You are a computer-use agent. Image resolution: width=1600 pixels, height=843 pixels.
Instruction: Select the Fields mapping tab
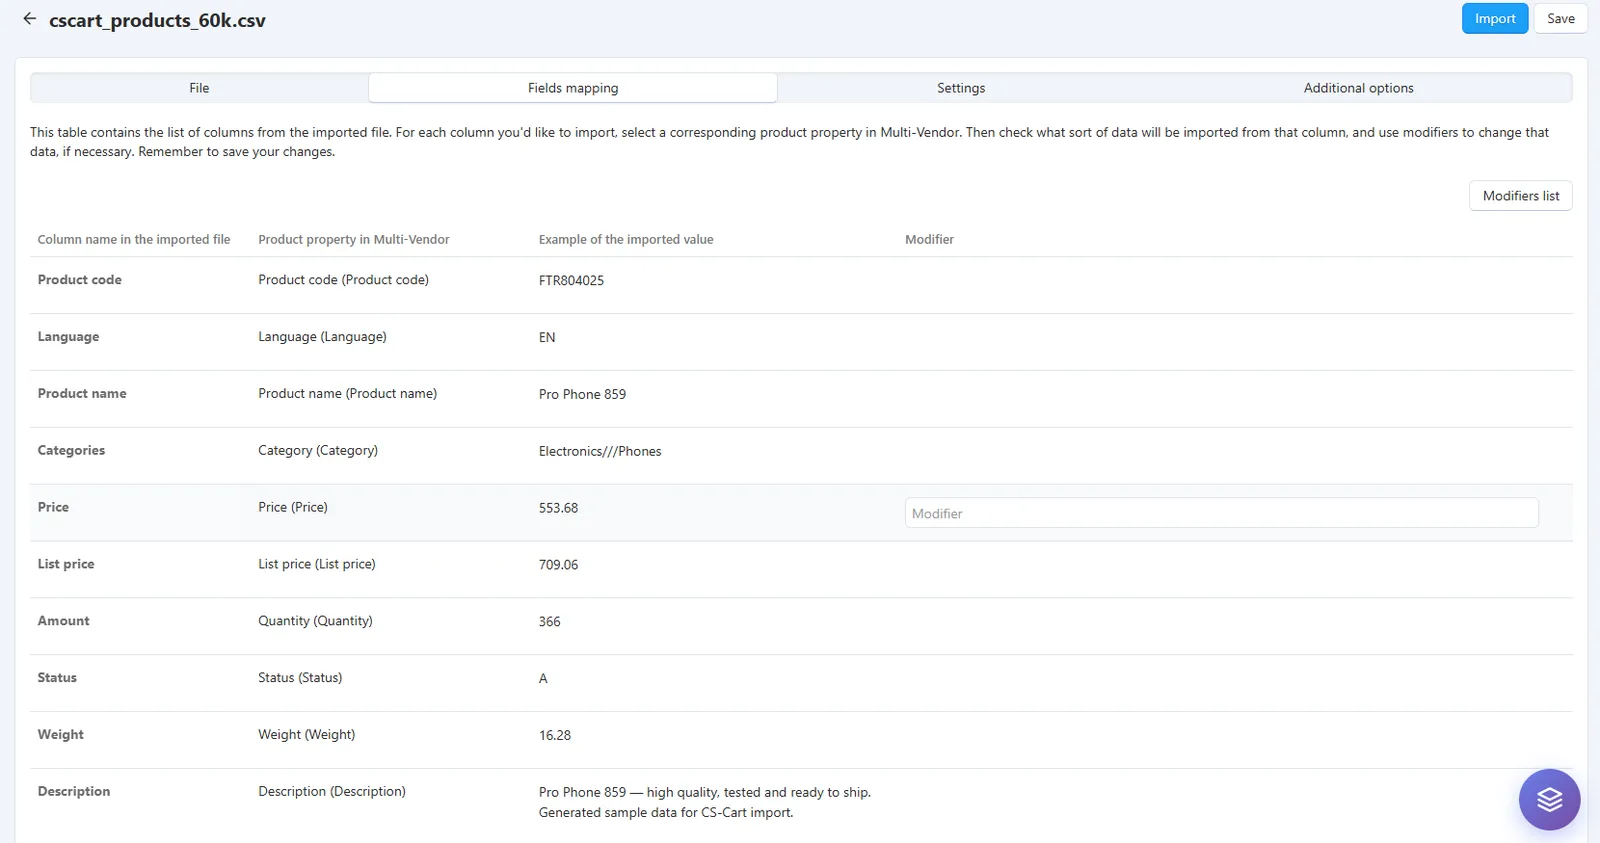coord(573,88)
